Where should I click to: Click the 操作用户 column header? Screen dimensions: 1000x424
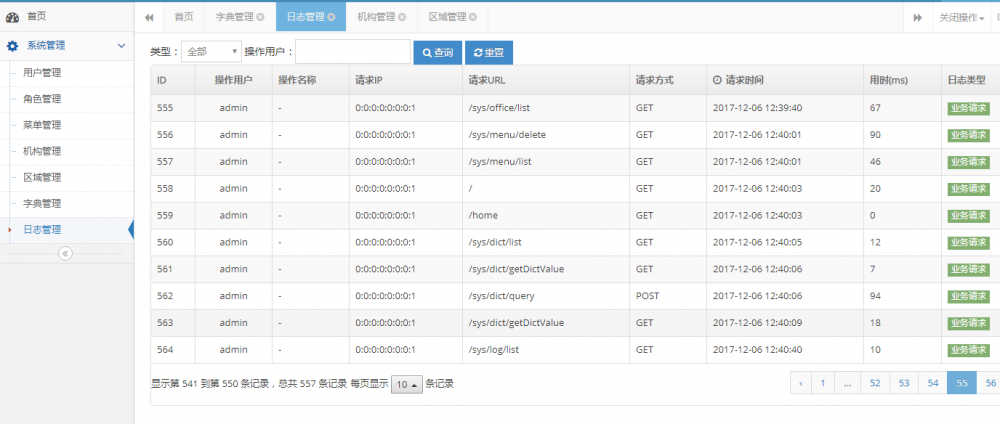[233, 80]
